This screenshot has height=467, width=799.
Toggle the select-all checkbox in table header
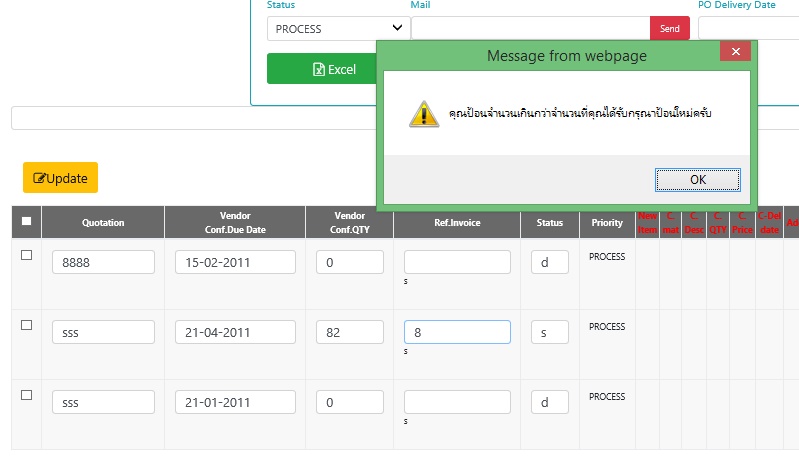coord(26,221)
